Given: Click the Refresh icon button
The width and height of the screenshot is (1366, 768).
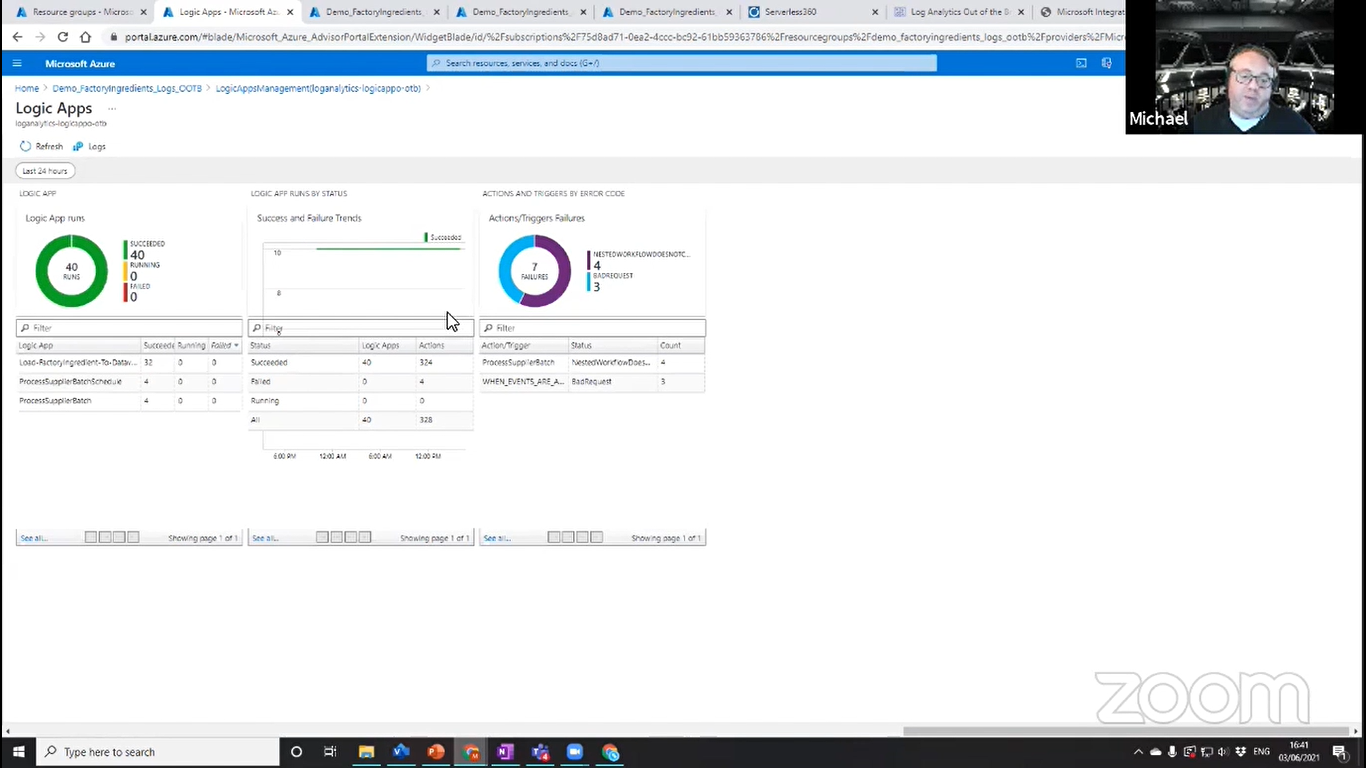Looking at the screenshot, I should point(26,146).
